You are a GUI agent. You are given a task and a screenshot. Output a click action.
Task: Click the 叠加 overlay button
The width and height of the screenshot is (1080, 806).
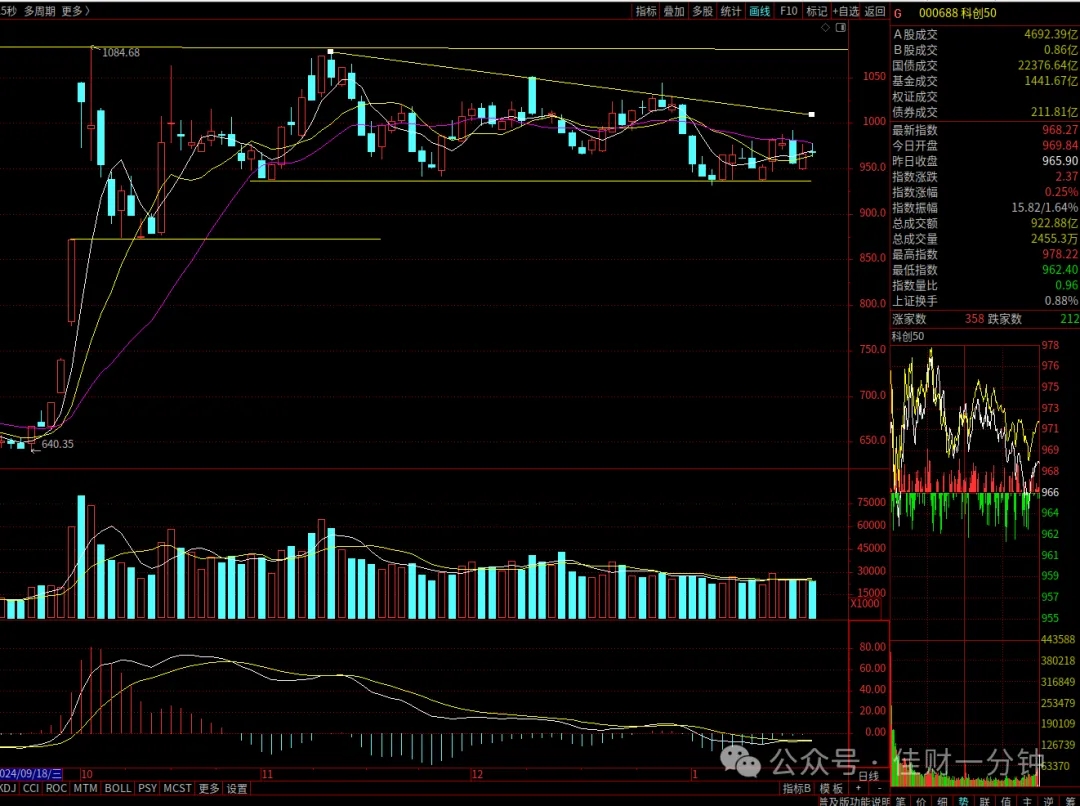pyautogui.click(x=674, y=11)
